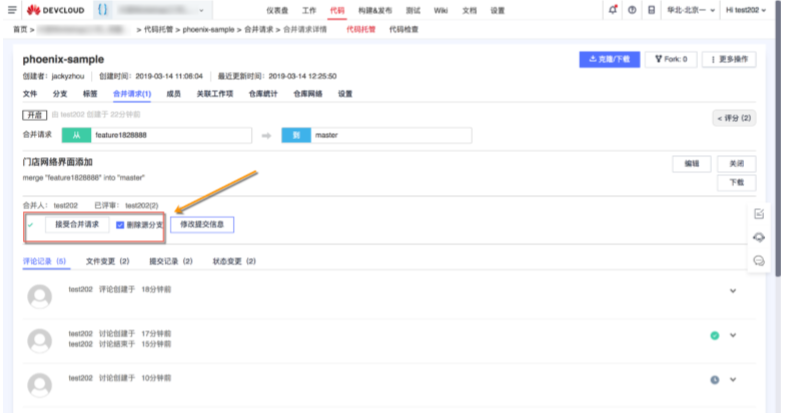Viewport: 790px width, 413px height.
Task: Open the Docs menu item
Action: click(x=470, y=10)
